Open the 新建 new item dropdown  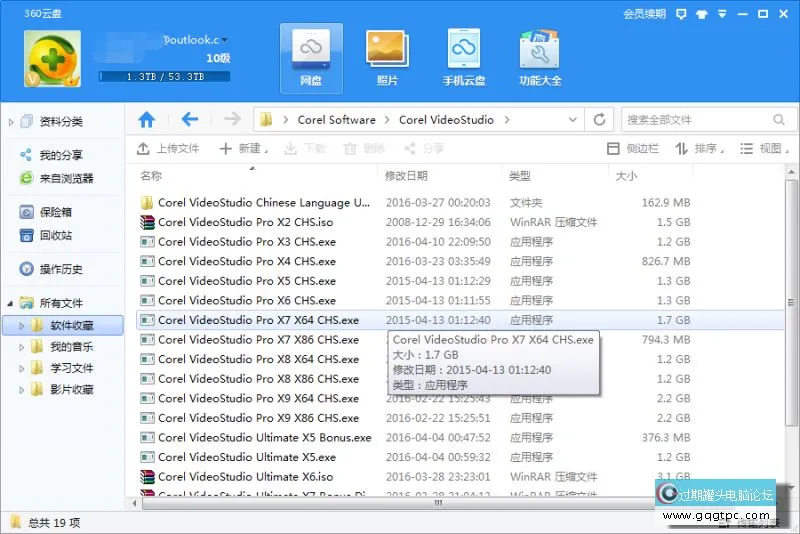click(244, 148)
